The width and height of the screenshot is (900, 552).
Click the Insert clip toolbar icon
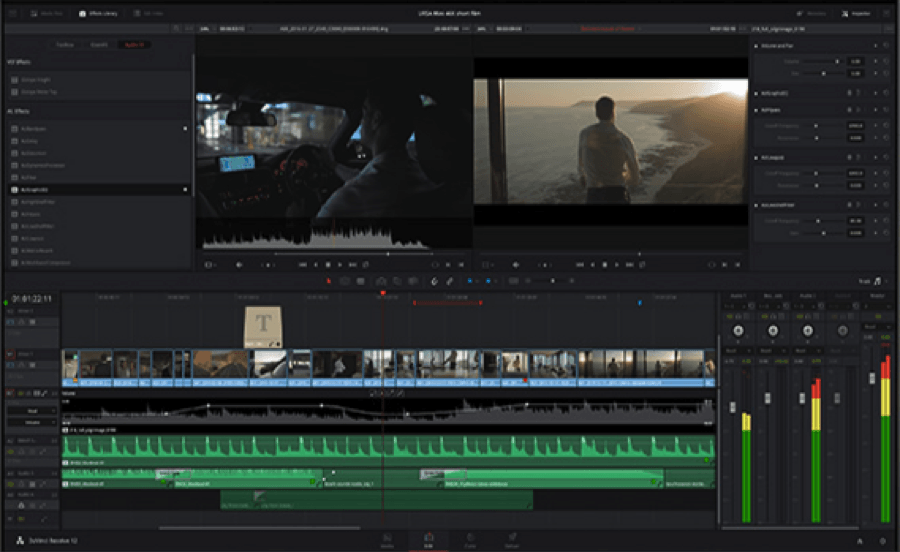pos(381,281)
